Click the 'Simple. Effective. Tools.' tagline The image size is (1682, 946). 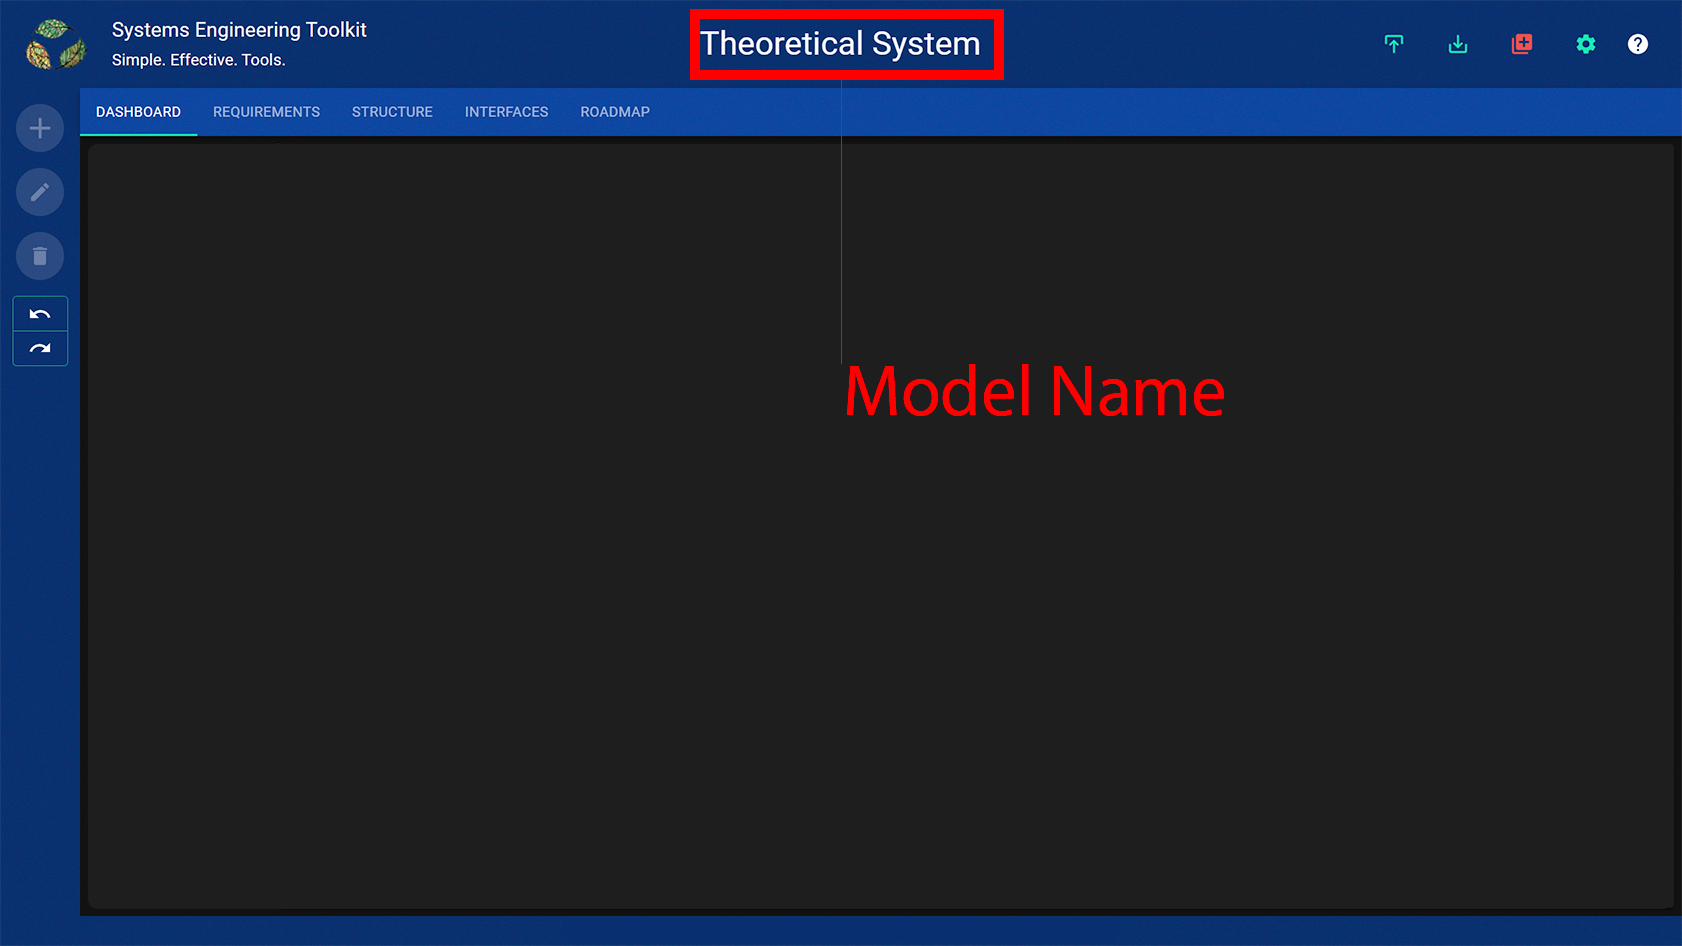click(199, 60)
